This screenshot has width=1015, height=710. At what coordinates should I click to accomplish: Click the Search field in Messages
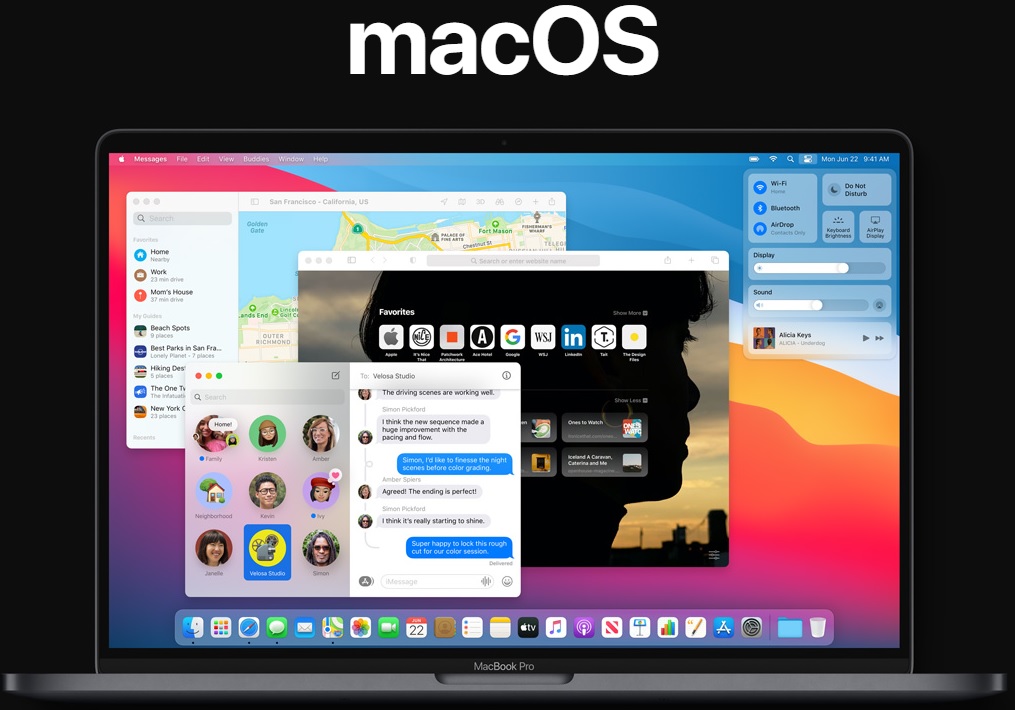pyautogui.click(x=268, y=397)
